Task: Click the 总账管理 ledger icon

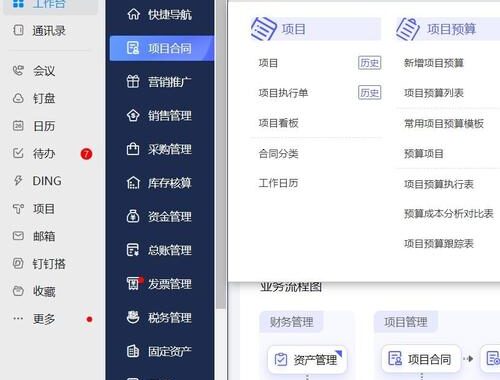Action: [133, 250]
